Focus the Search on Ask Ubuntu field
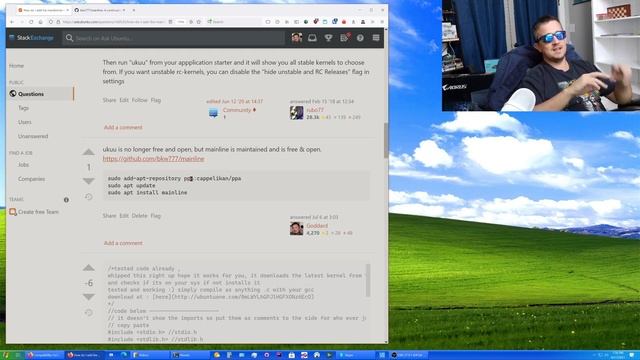The height and width of the screenshot is (360, 640). tap(173, 38)
